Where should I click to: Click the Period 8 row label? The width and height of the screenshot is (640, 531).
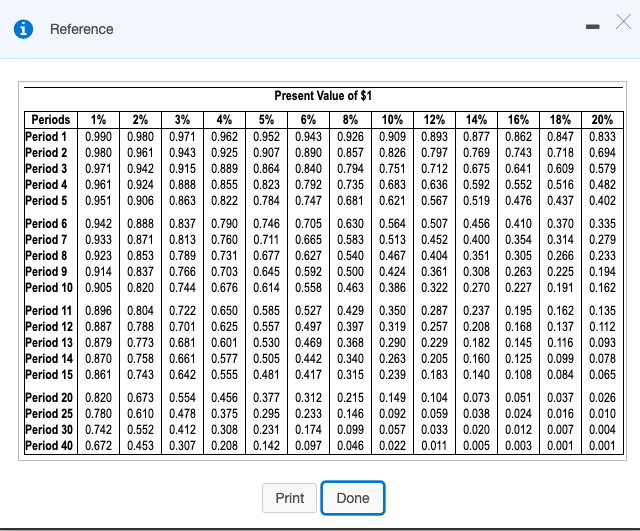pyautogui.click(x=46, y=256)
